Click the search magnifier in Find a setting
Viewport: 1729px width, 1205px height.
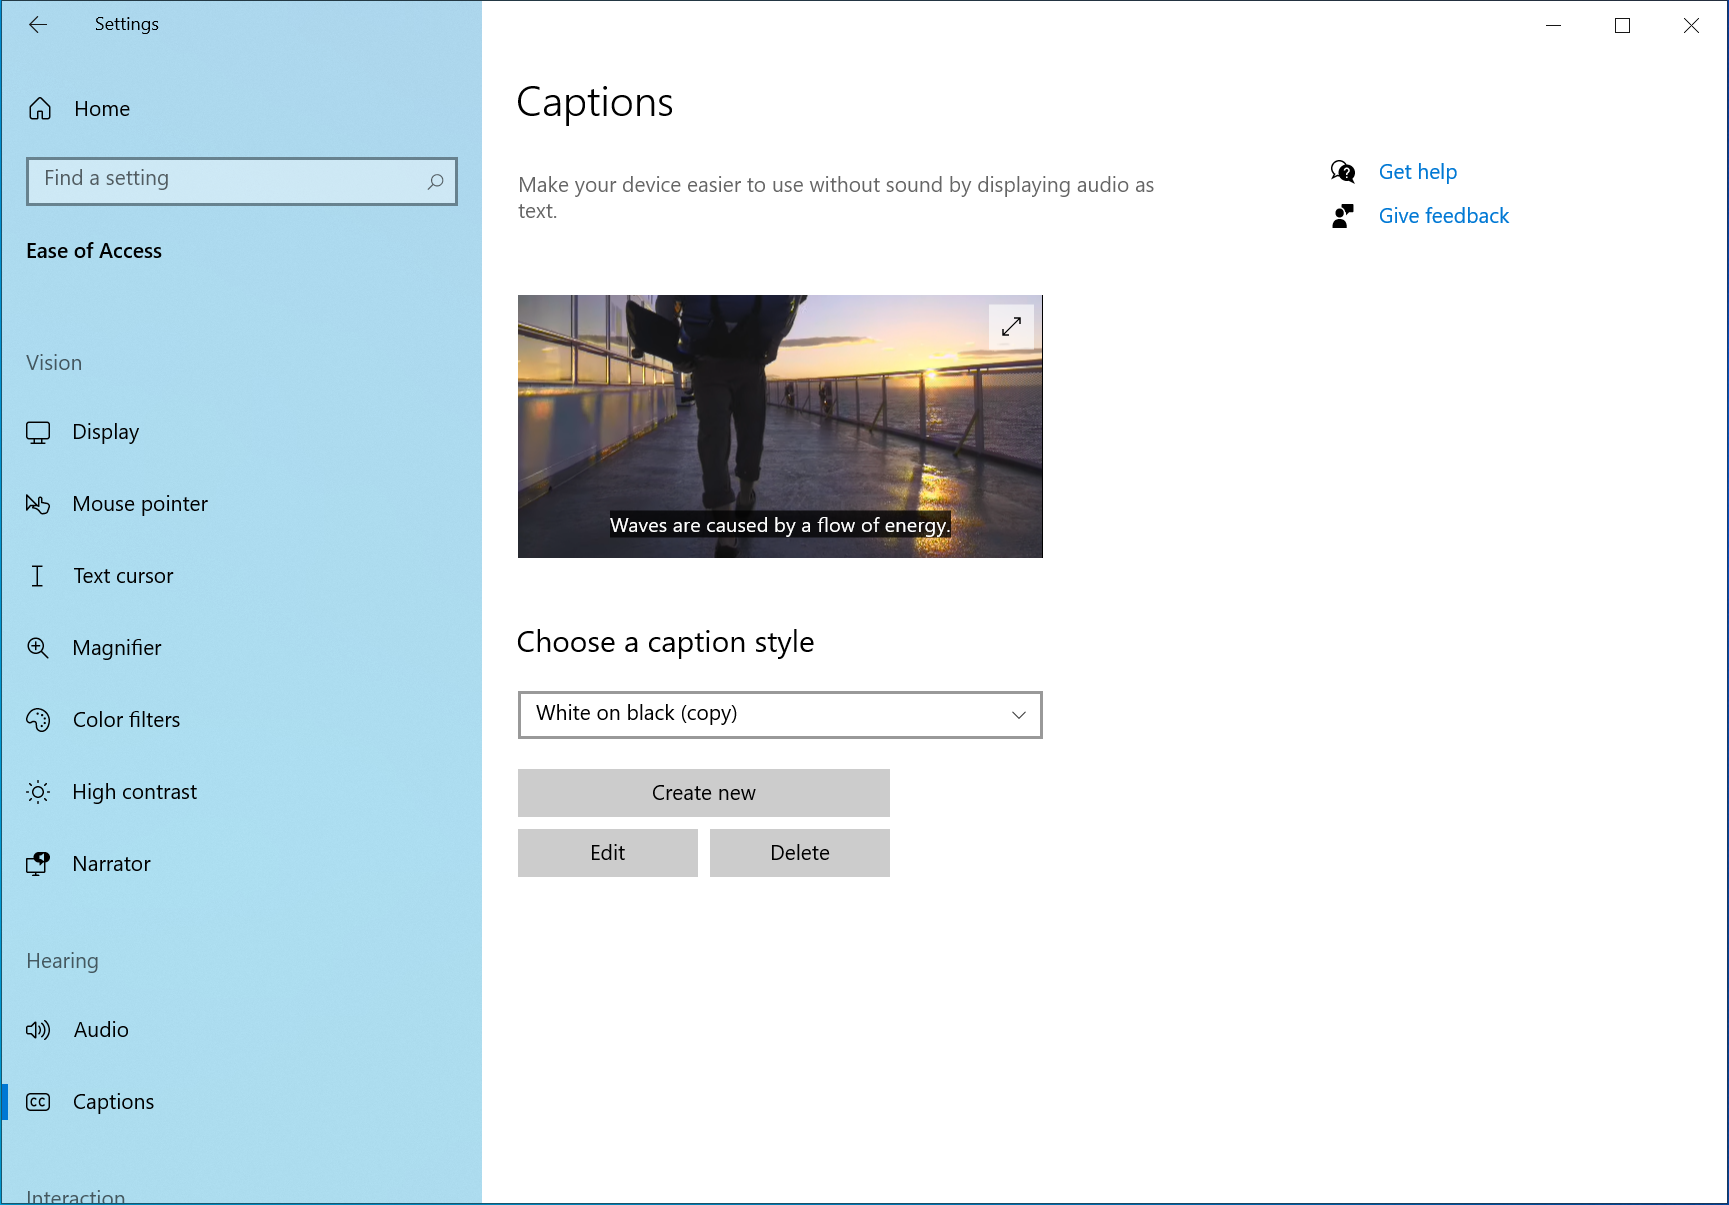(x=435, y=181)
